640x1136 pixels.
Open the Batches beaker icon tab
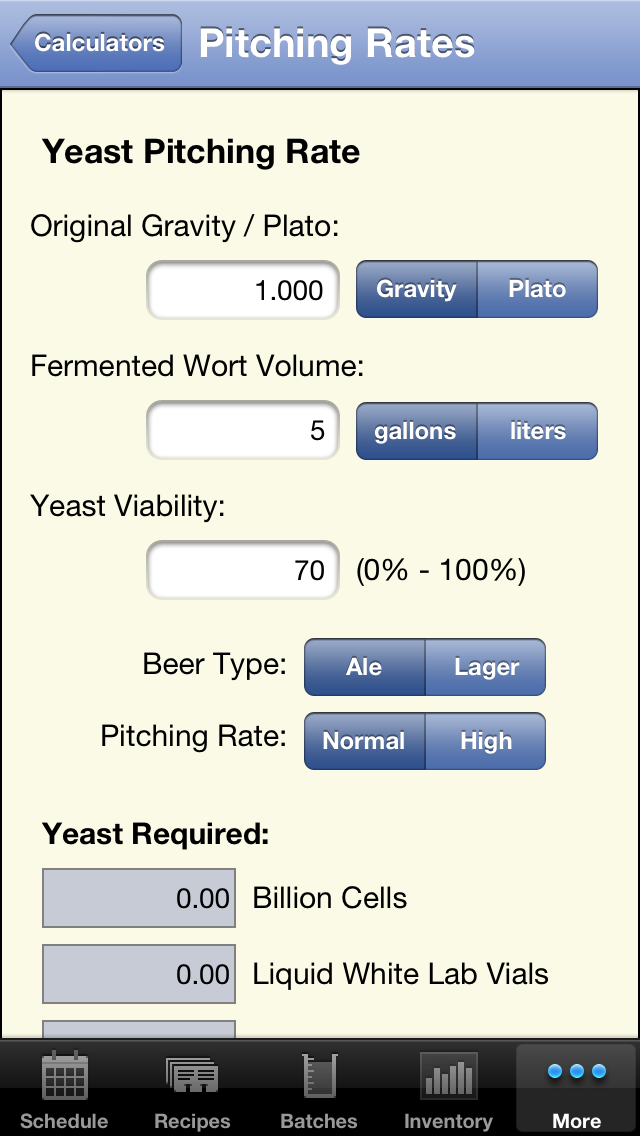(320, 1088)
